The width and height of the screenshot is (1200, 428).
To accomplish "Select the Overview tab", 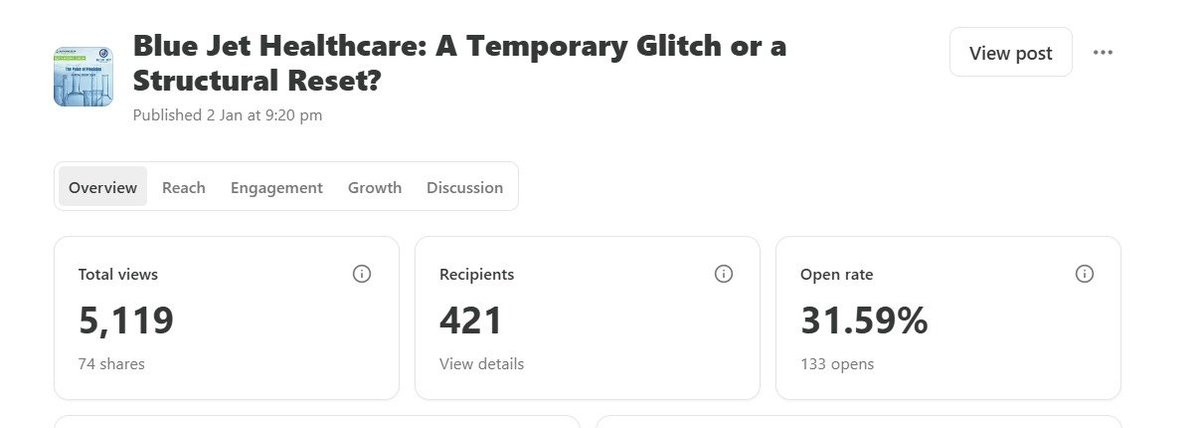I will (x=103, y=187).
